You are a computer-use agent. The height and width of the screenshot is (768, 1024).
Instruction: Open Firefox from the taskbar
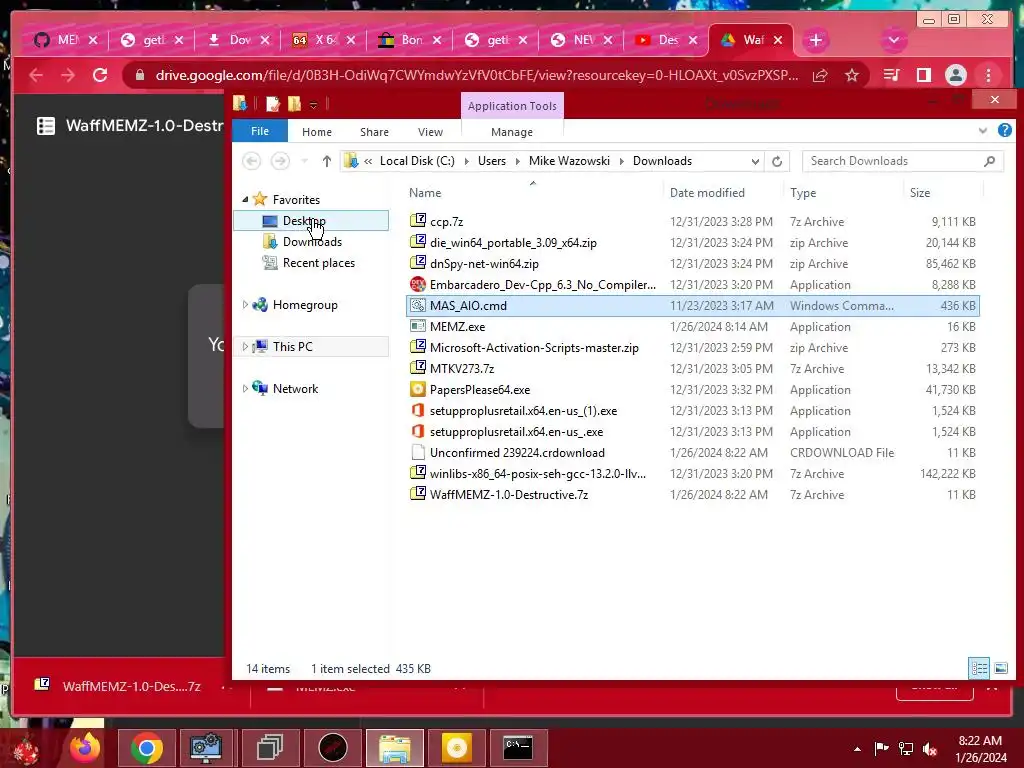pos(85,748)
